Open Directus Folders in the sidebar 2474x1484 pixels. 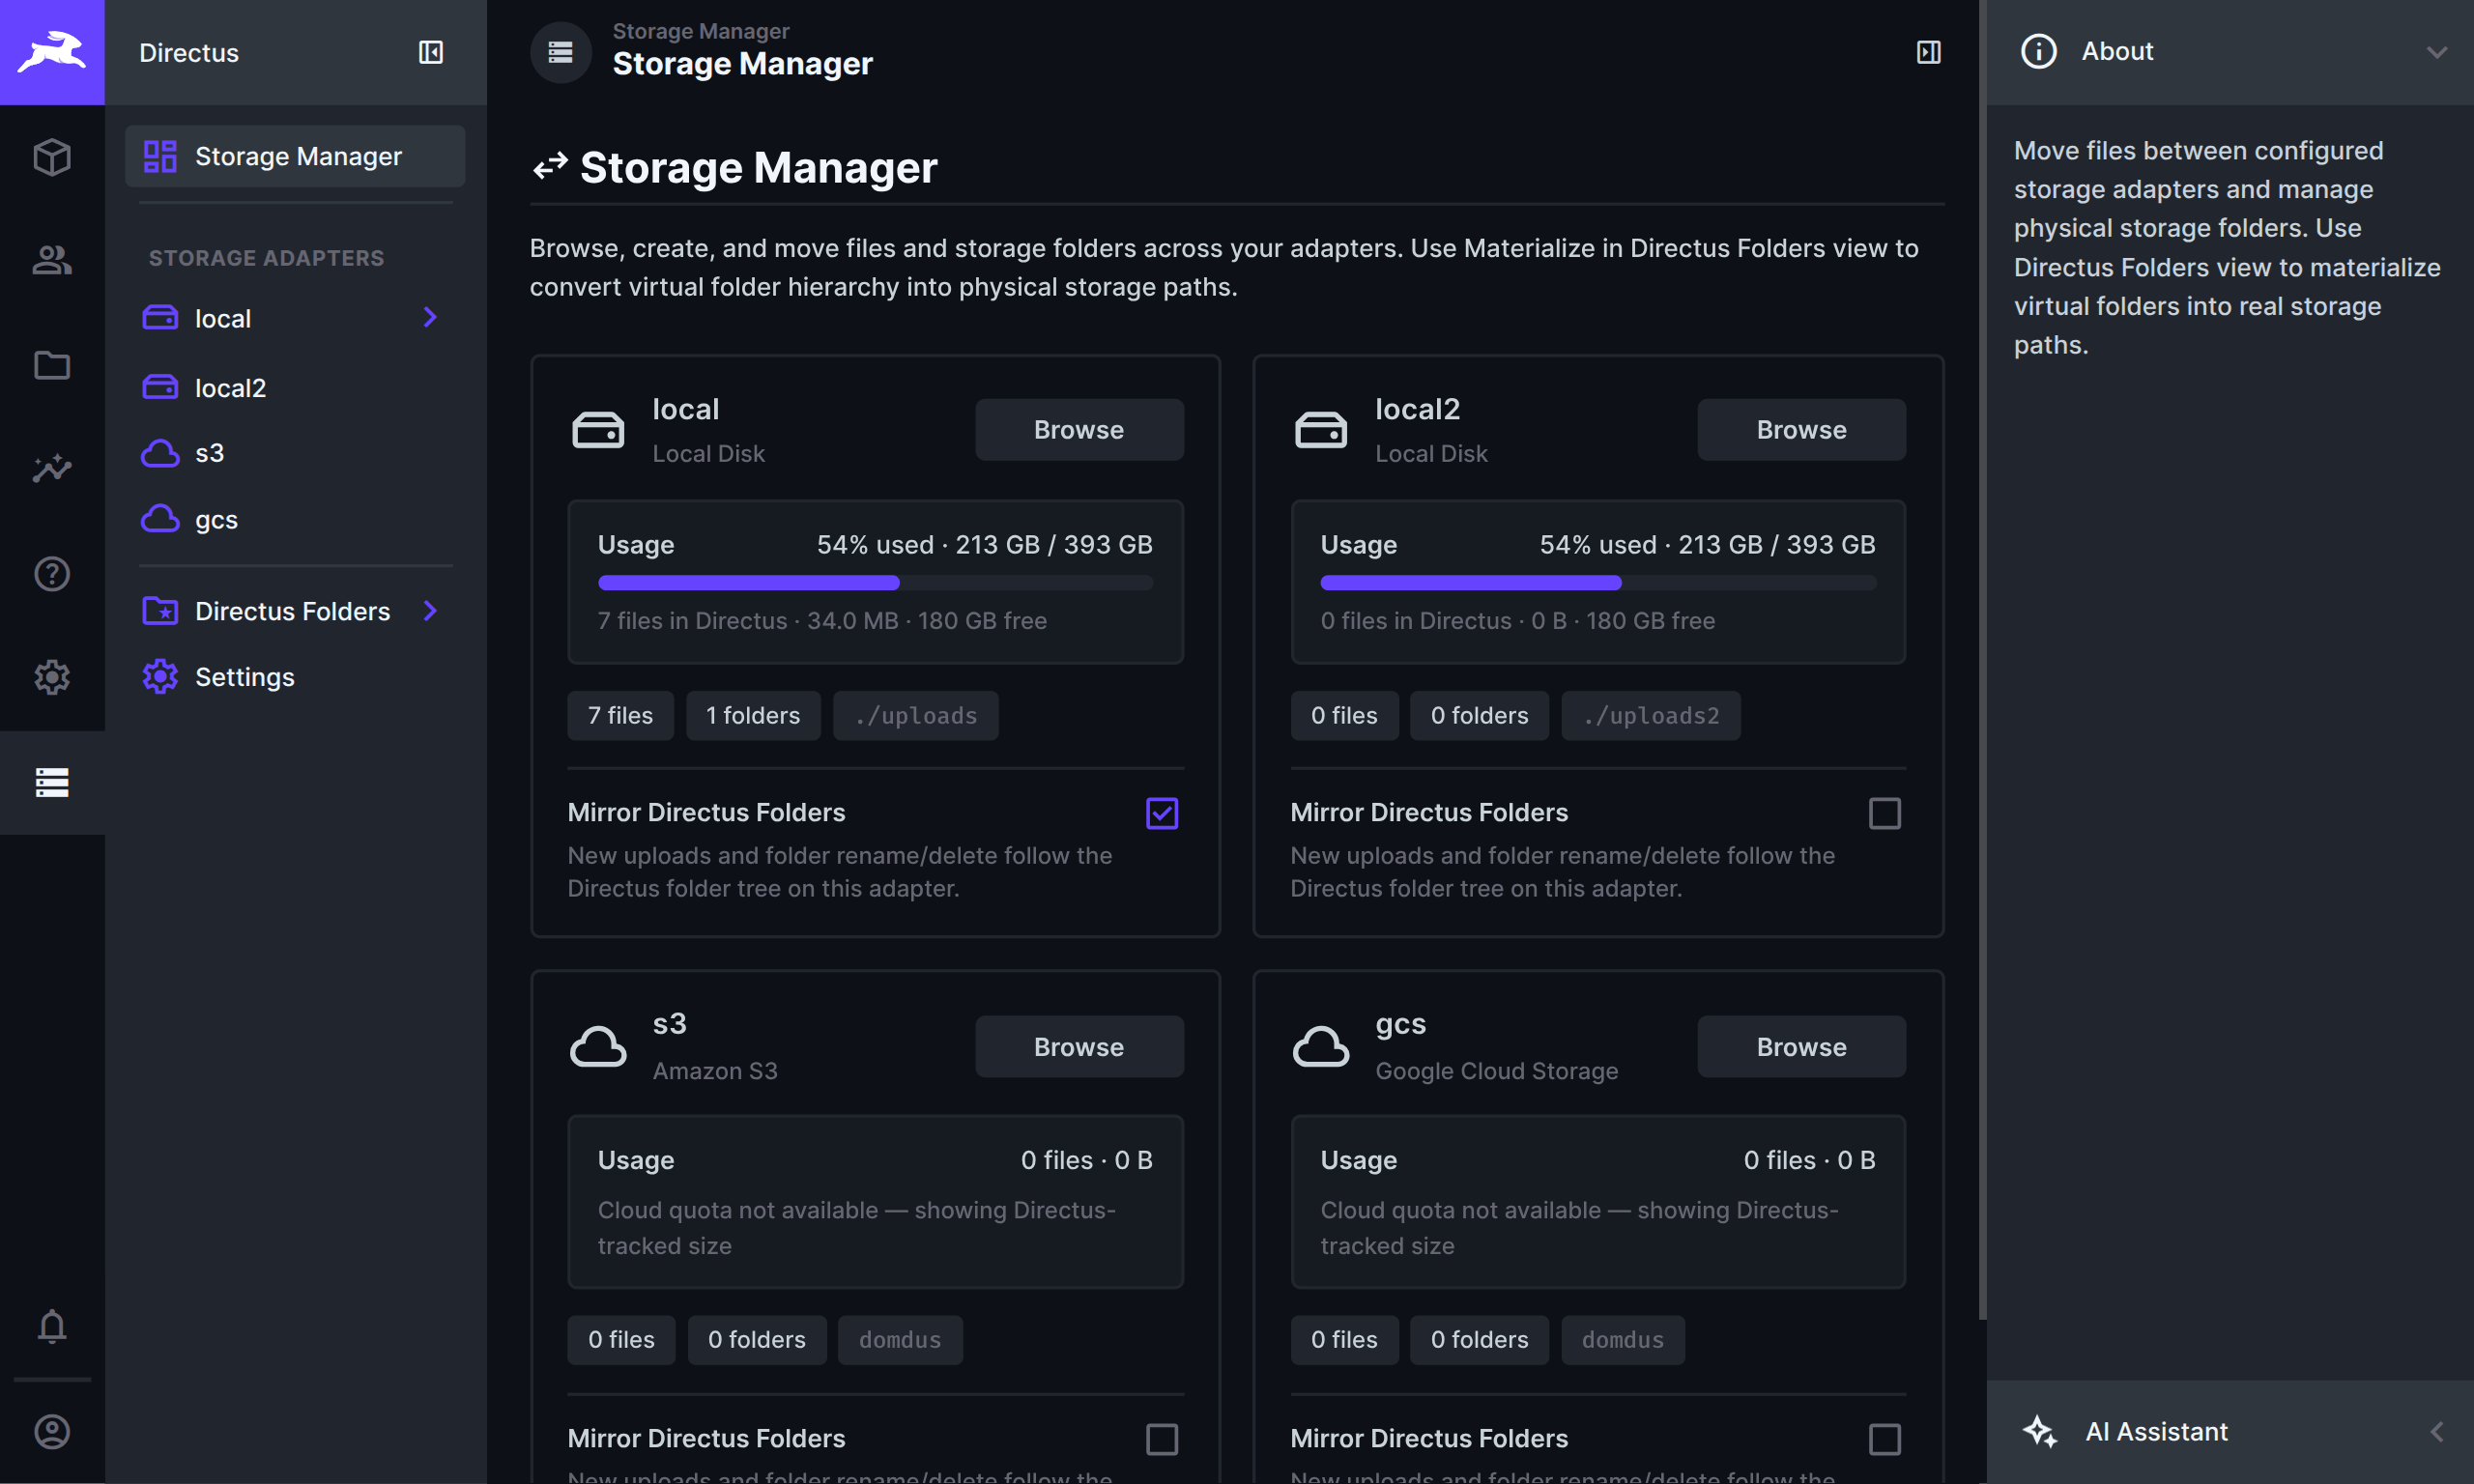point(295,611)
